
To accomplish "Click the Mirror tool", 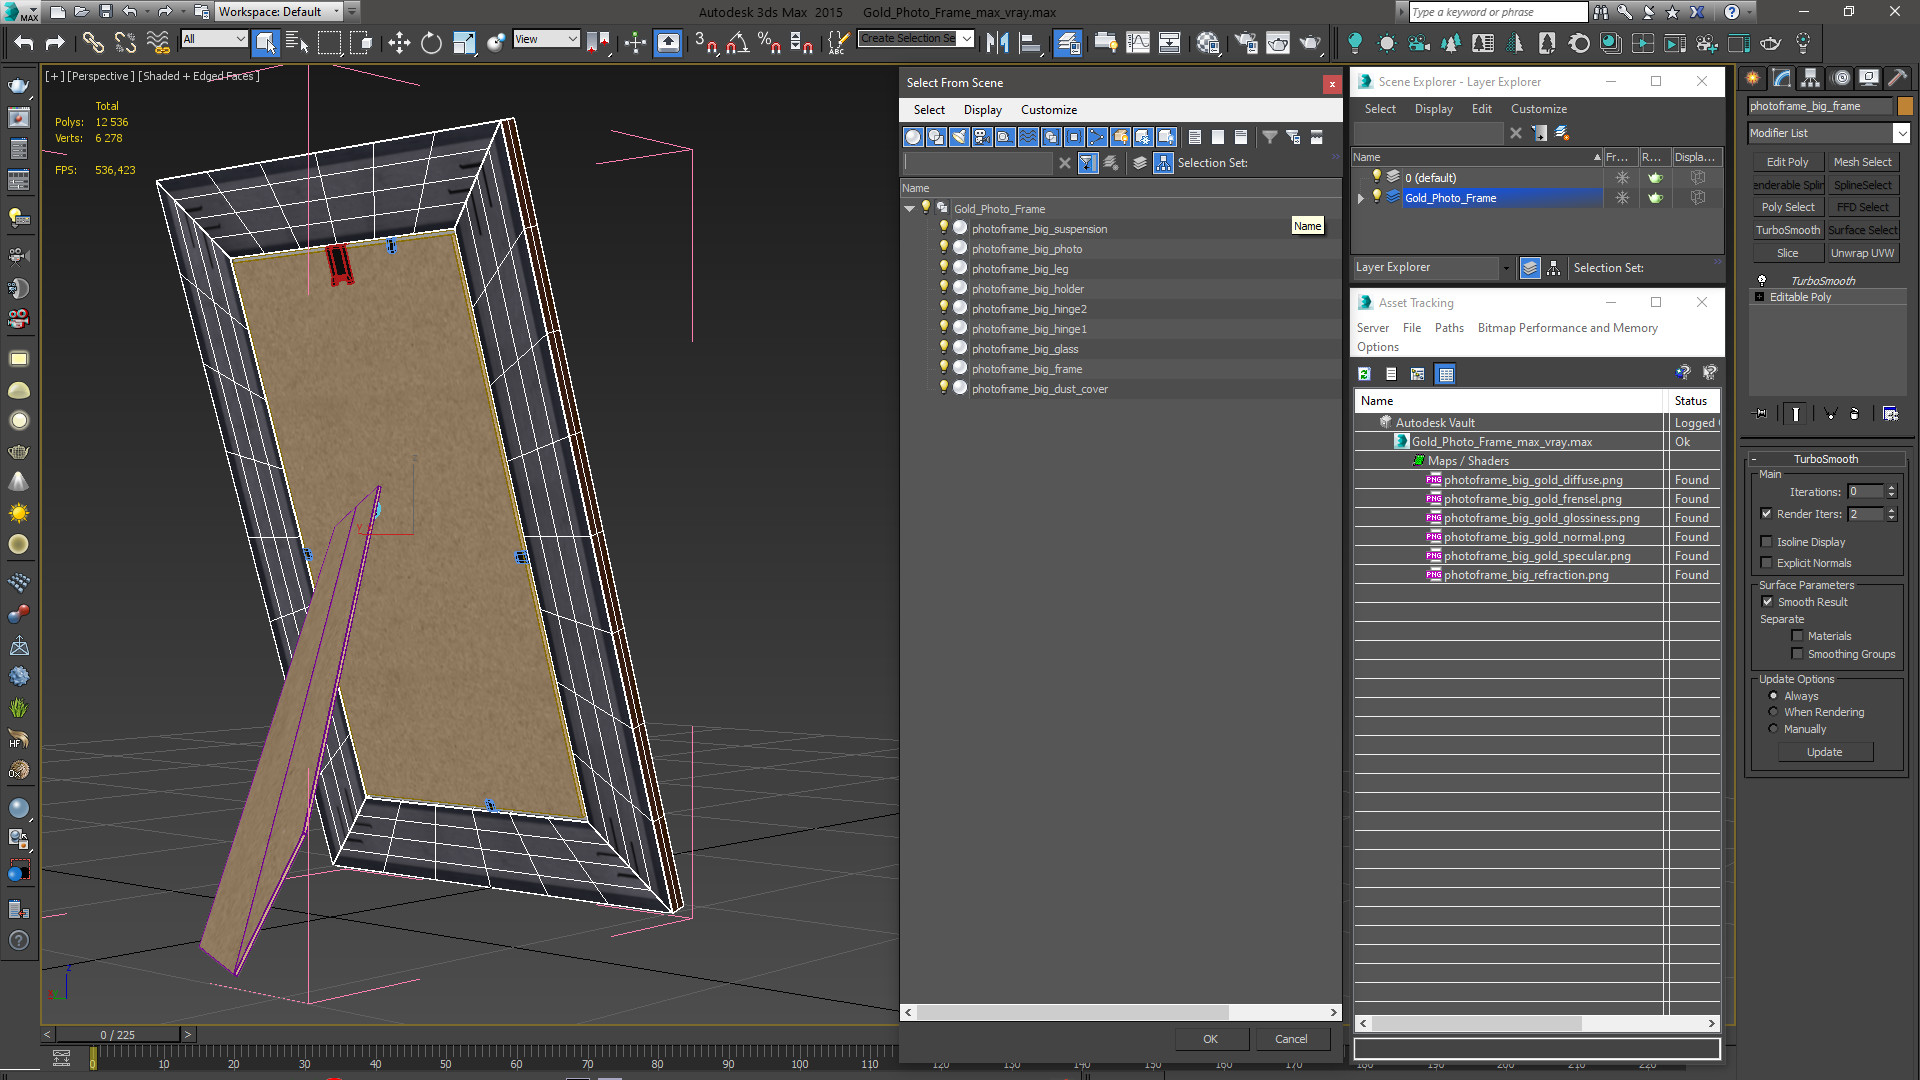I will click(997, 42).
